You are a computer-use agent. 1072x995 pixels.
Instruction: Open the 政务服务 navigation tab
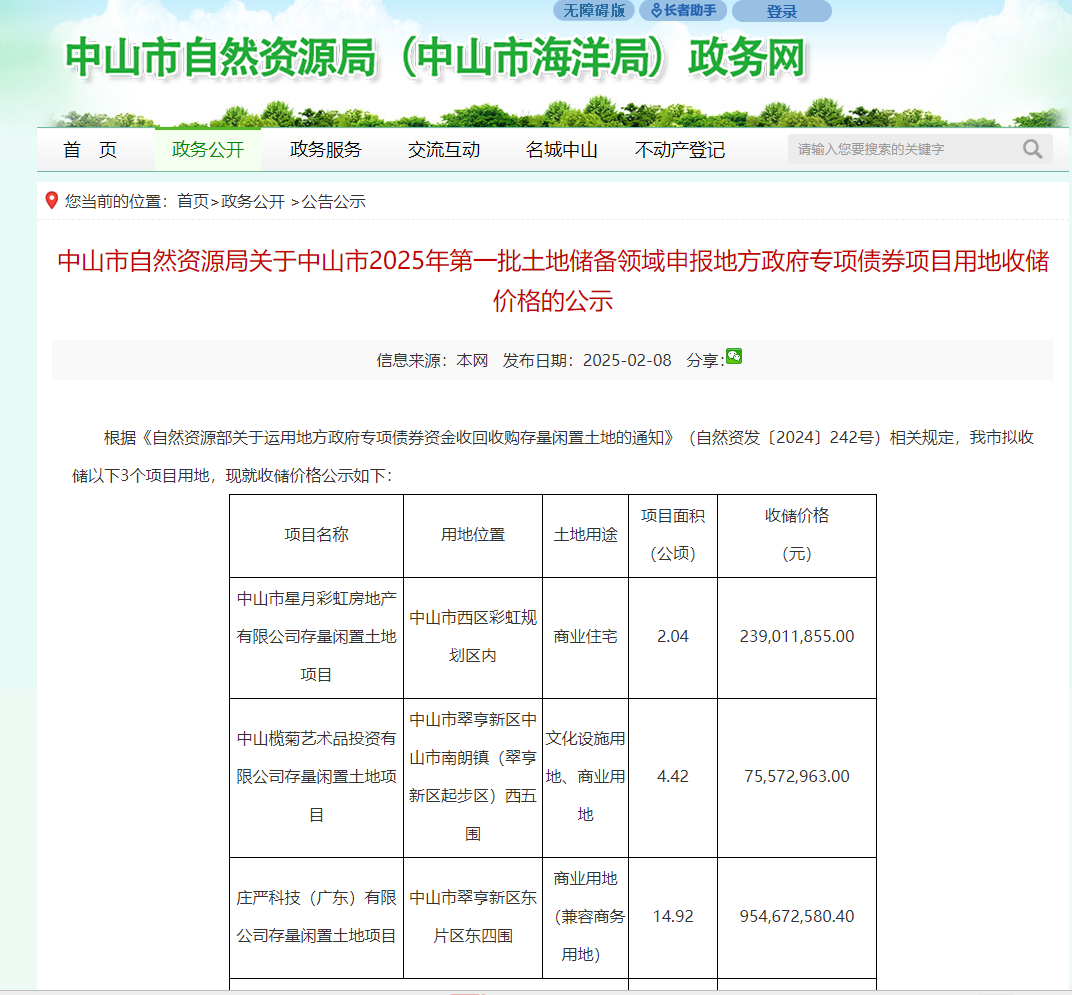tap(325, 149)
